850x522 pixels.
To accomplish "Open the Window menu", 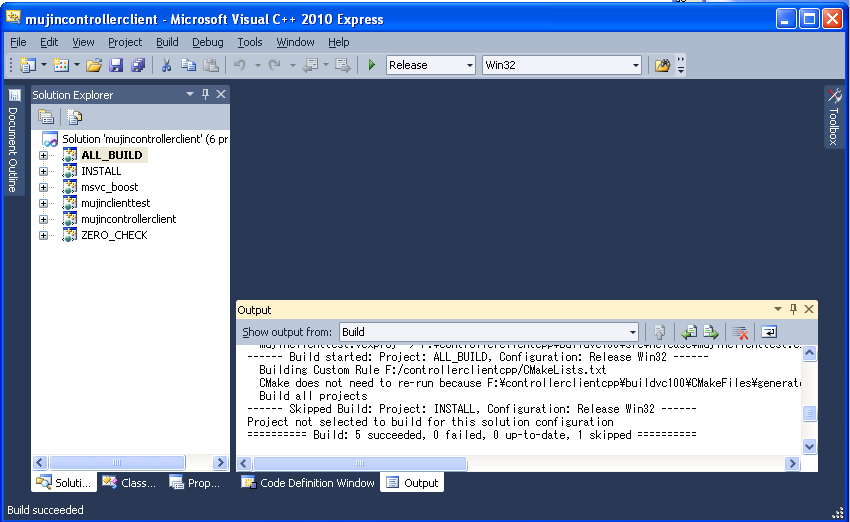I will click(295, 42).
